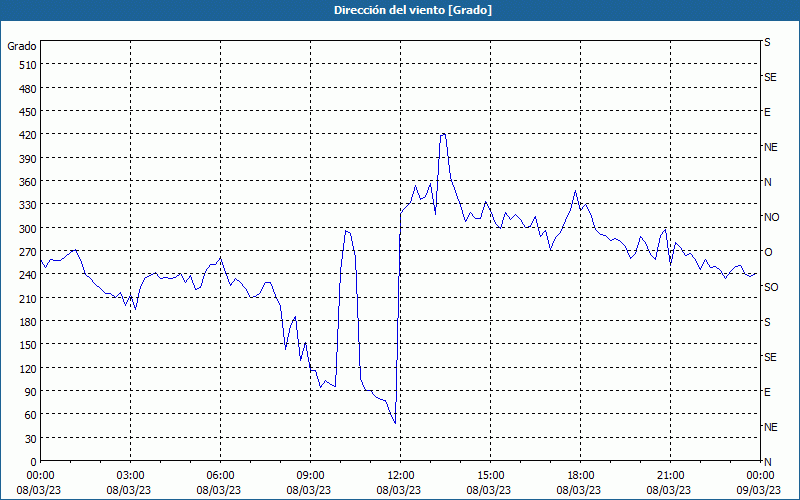Click the 06:00 time label
The height and width of the screenshot is (500, 800).
pyautogui.click(x=220, y=476)
